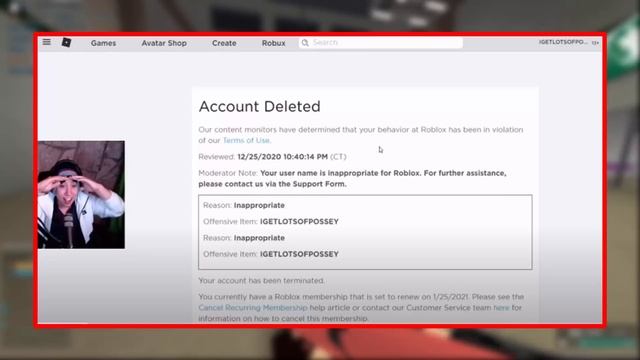640x360 pixels.
Task: Click the Moderator Note text
Action: tap(352, 178)
